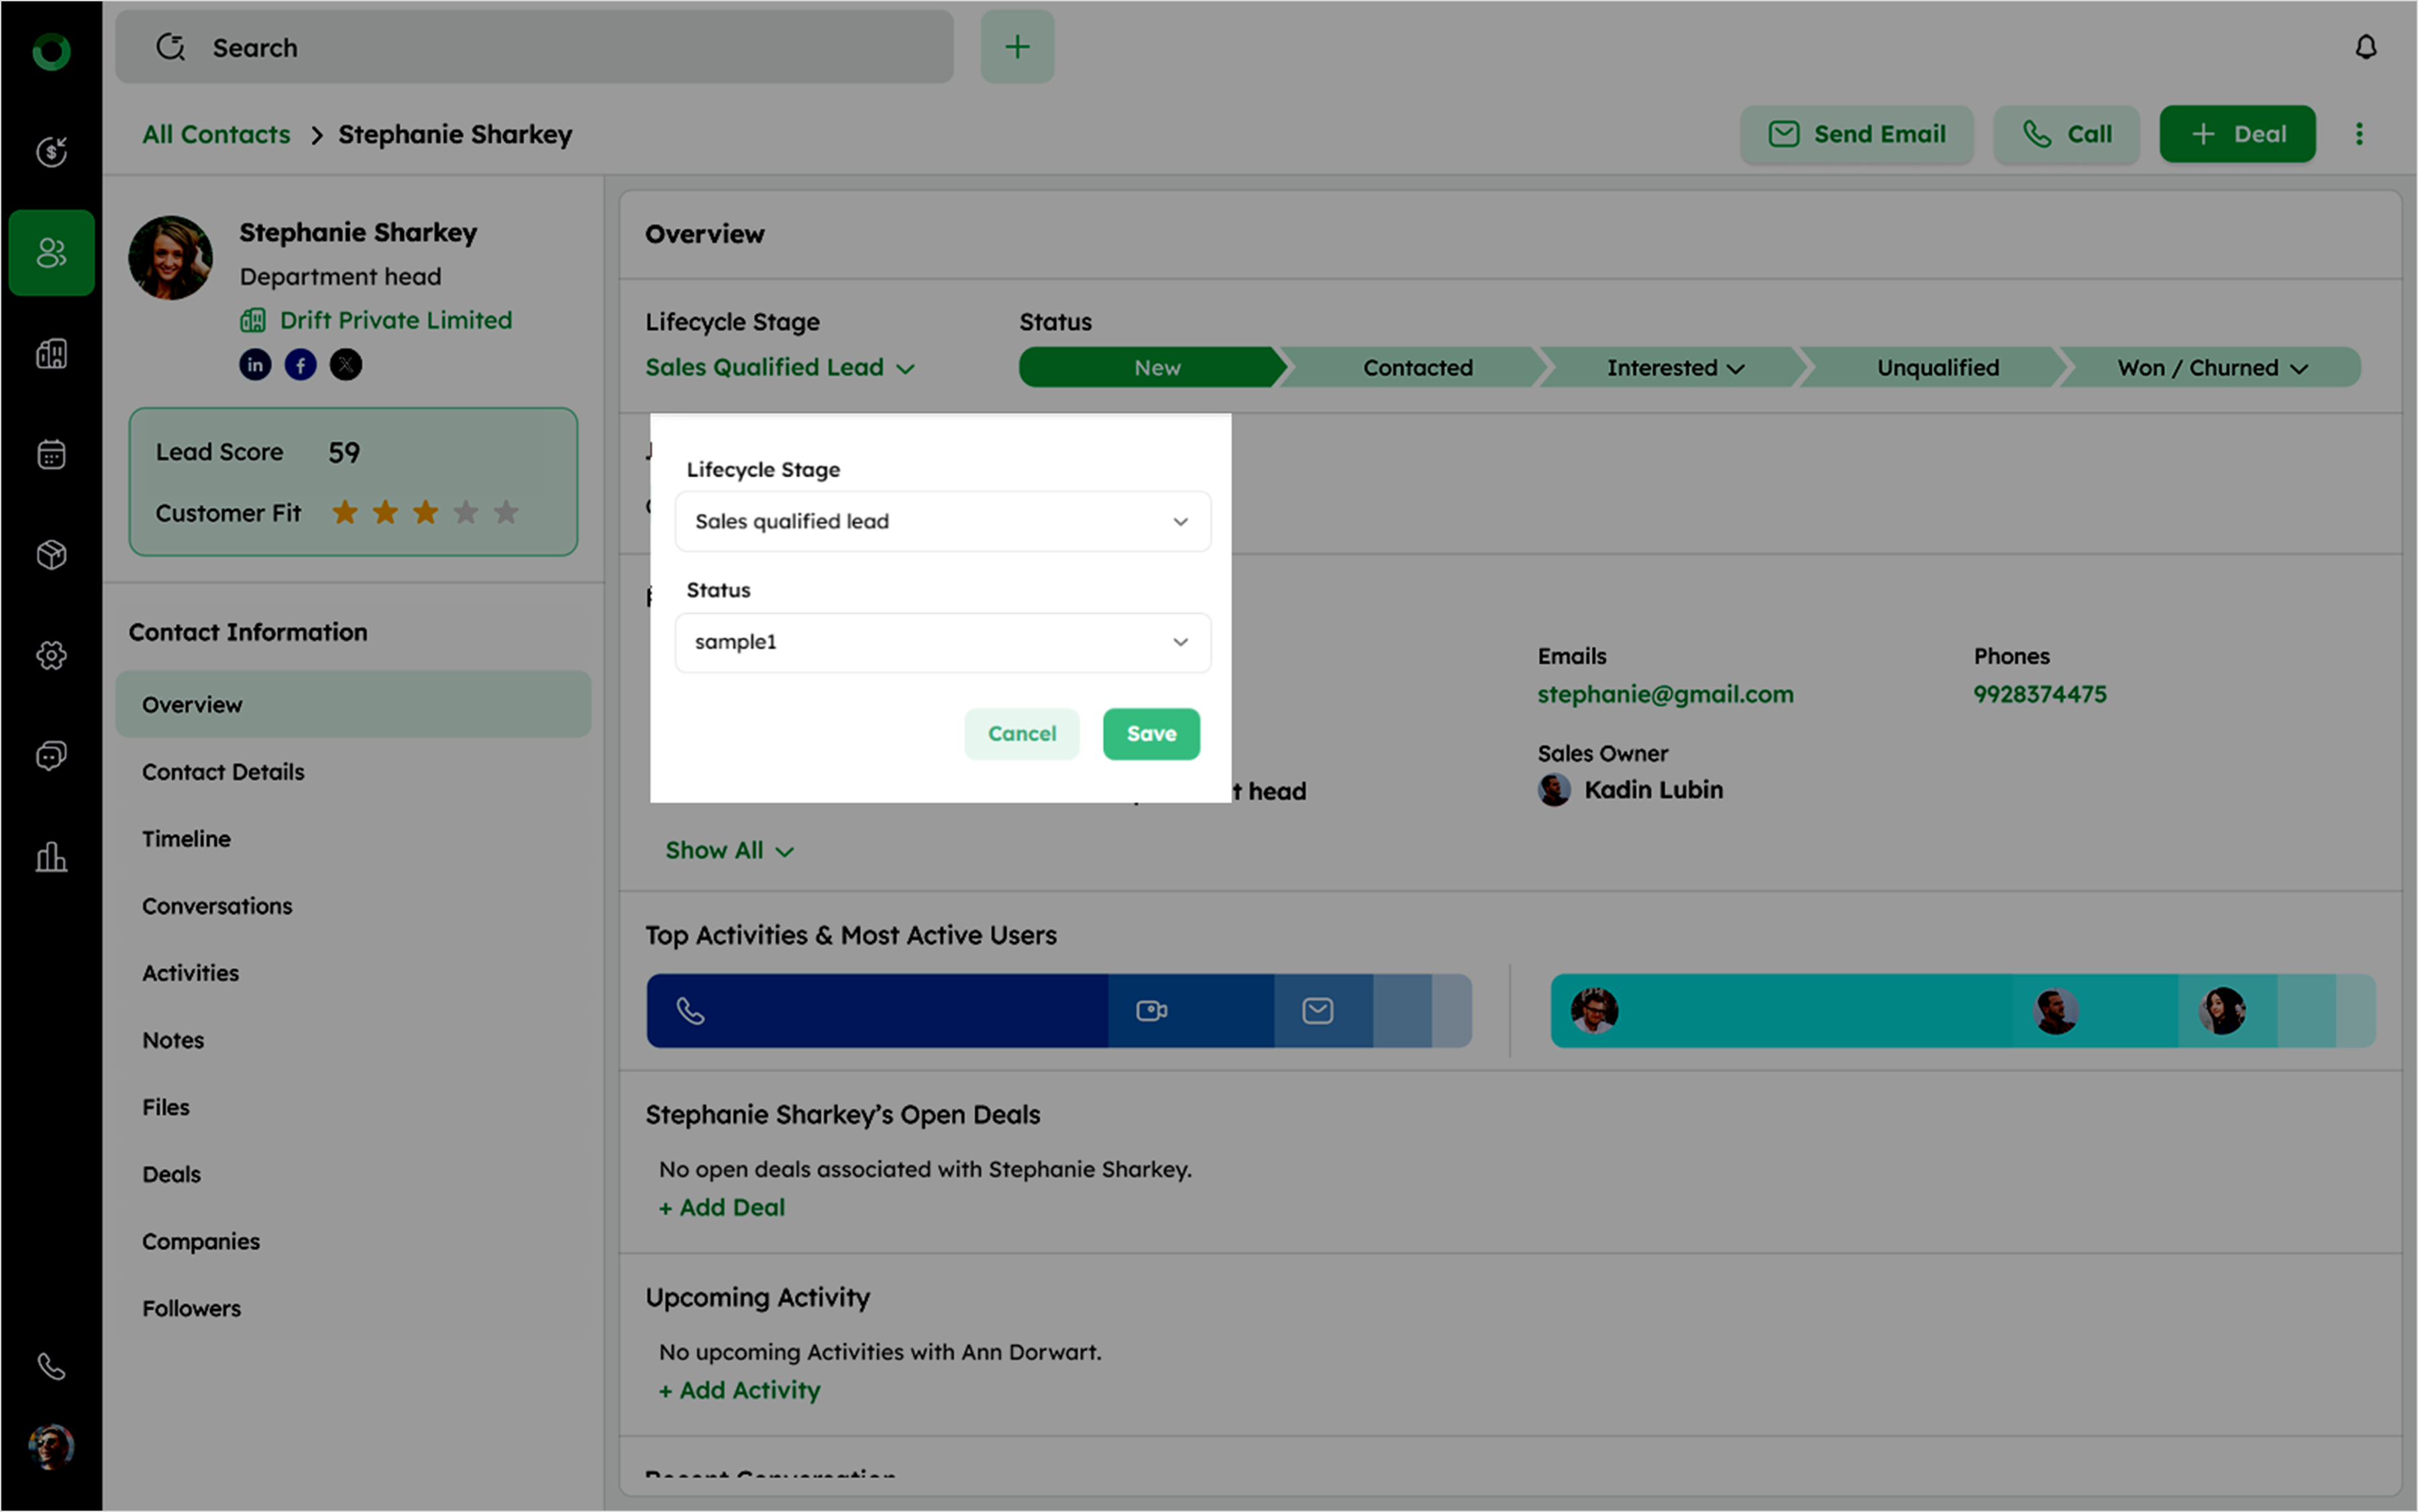This screenshot has width=2418, height=1512.
Task: Open the Contacts sidebar icon
Action: coord(51,253)
